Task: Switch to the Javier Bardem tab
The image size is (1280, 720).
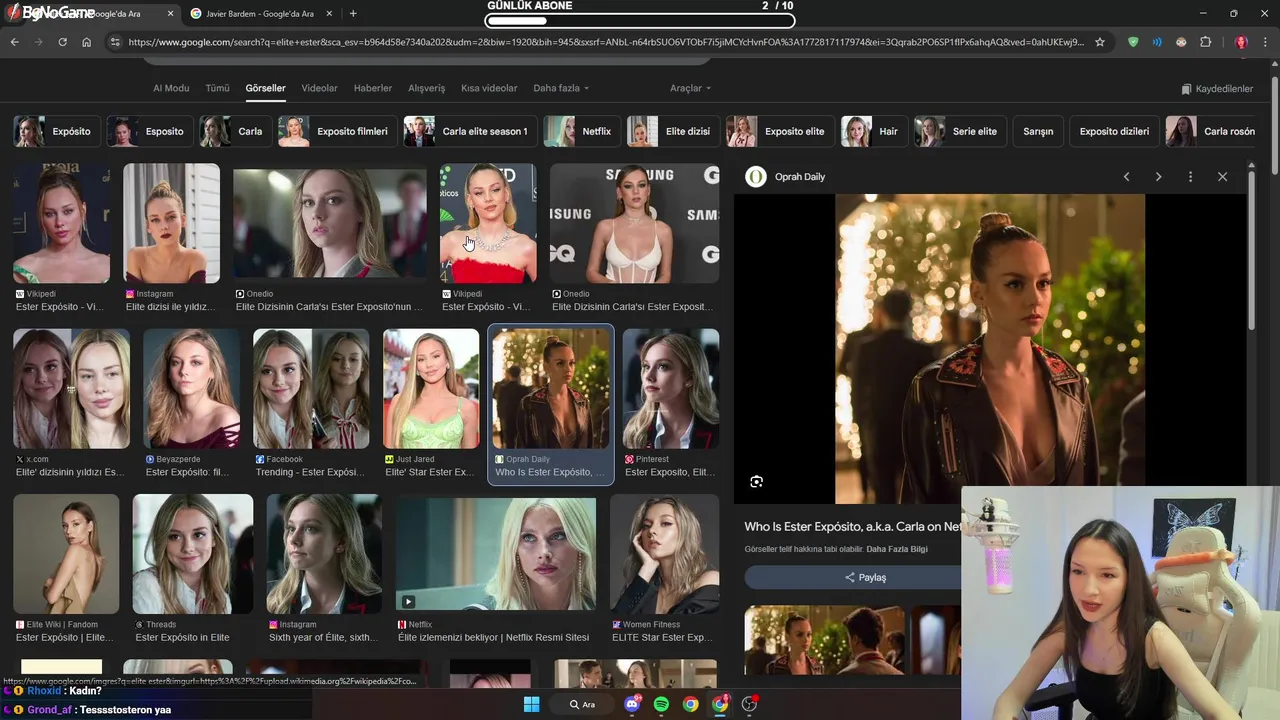Action: point(260,14)
